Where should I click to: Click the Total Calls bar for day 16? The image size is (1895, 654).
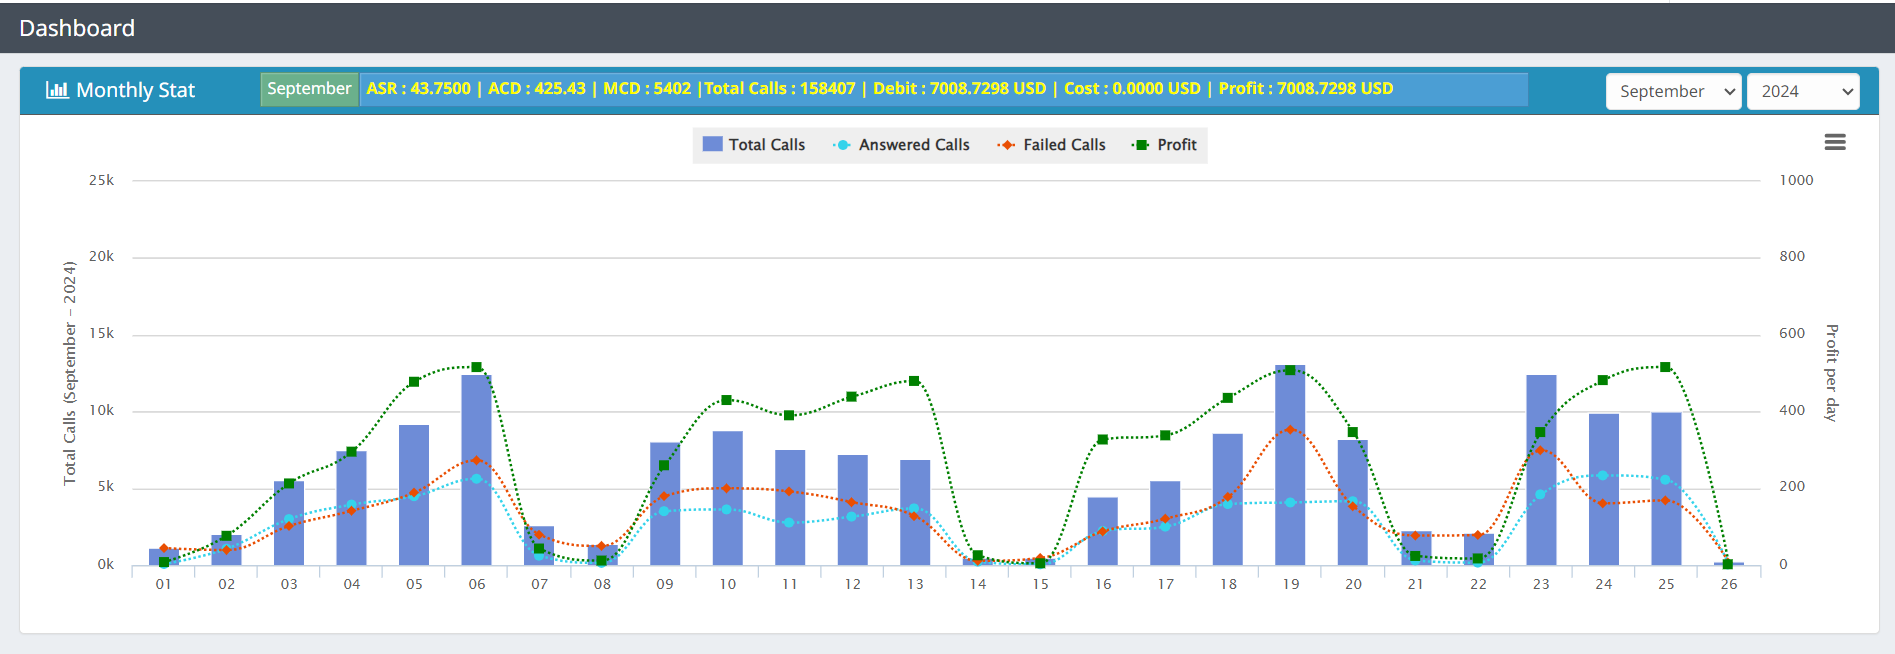tap(1103, 531)
